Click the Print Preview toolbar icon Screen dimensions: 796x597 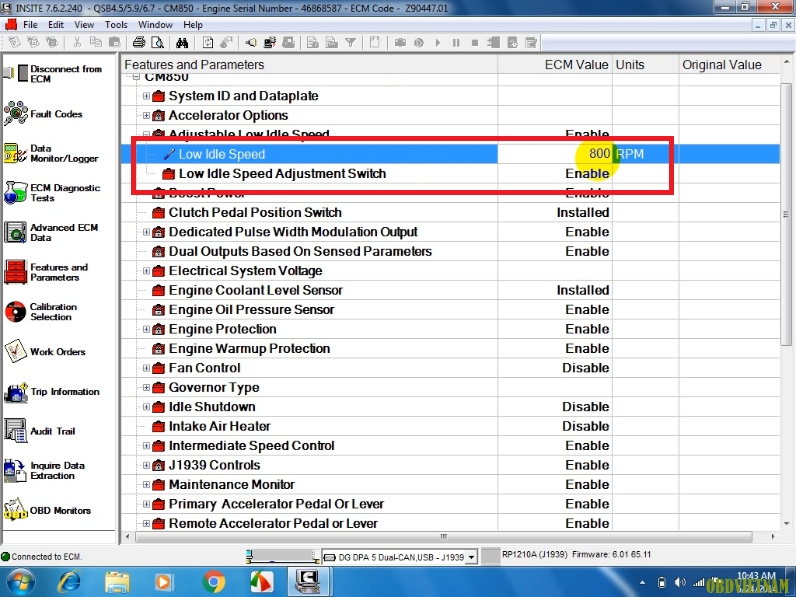coord(157,43)
